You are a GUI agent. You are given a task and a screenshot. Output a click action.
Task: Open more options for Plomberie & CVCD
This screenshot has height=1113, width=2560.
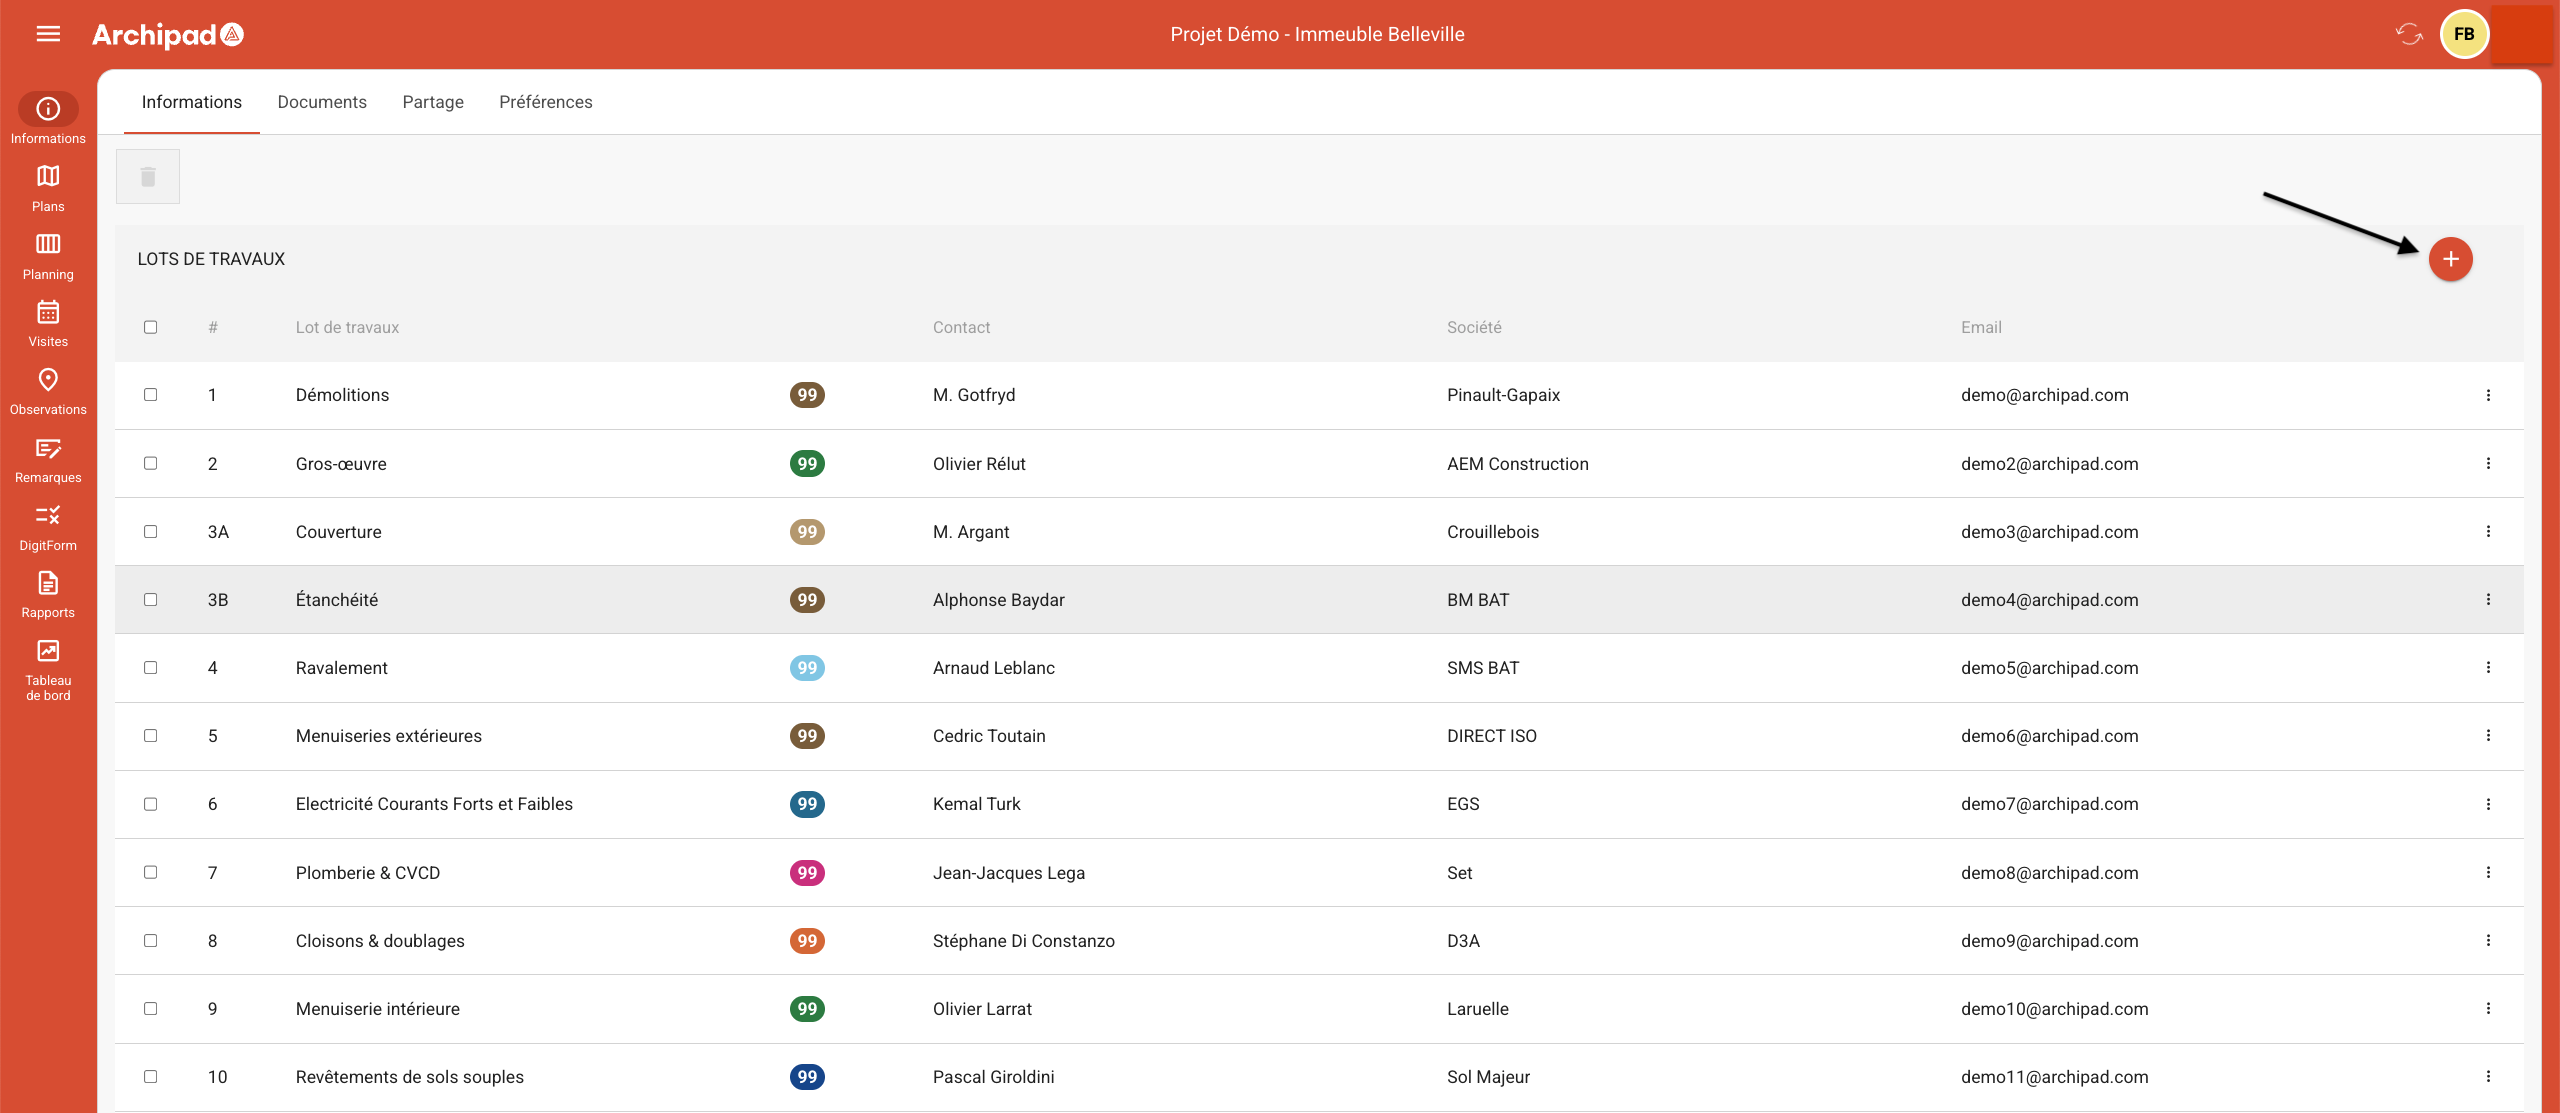point(2488,873)
